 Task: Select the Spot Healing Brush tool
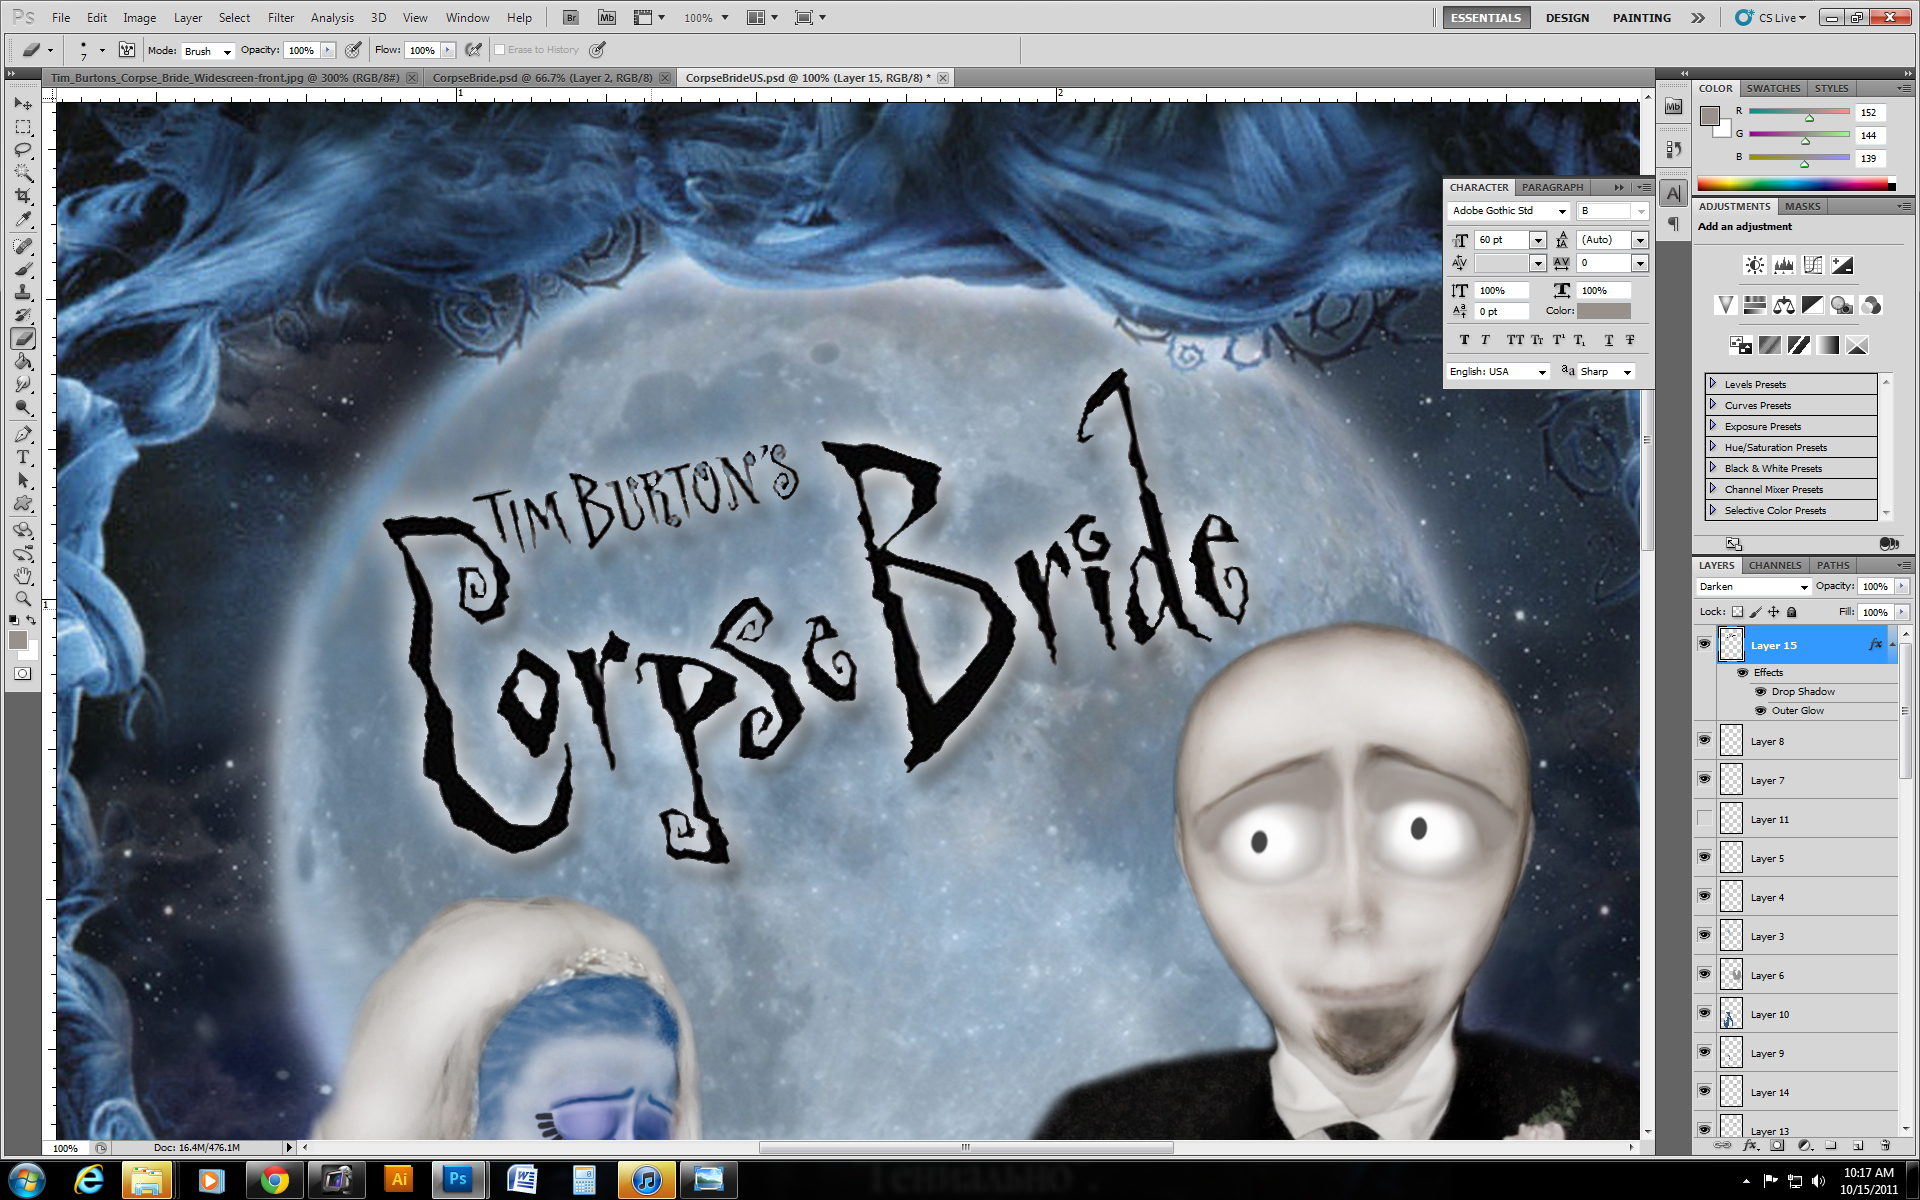23,246
